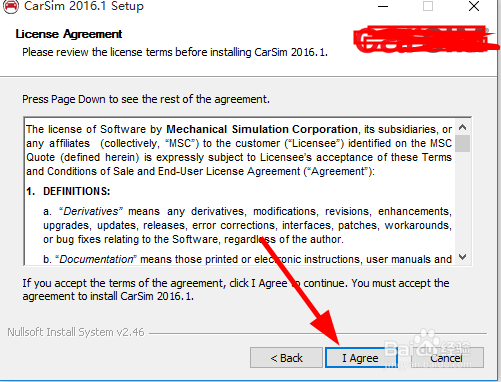Click the greyed-out maximize window button

(x=428, y=6)
